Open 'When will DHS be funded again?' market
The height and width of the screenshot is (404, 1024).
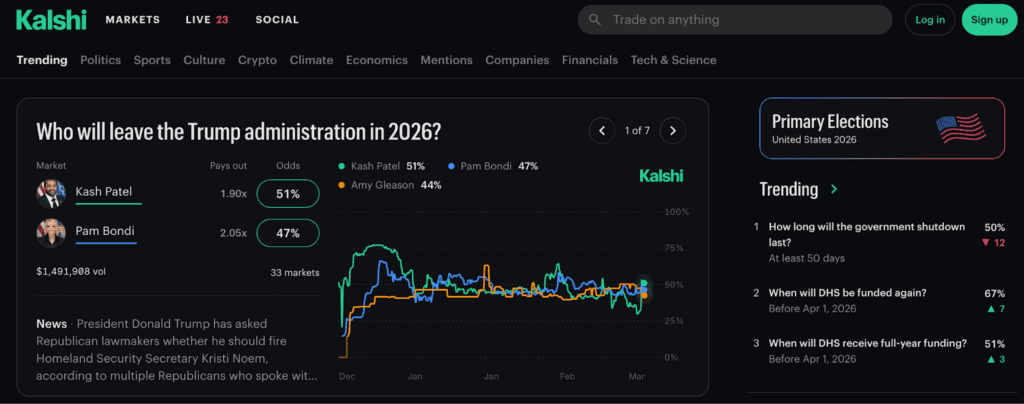point(847,293)
